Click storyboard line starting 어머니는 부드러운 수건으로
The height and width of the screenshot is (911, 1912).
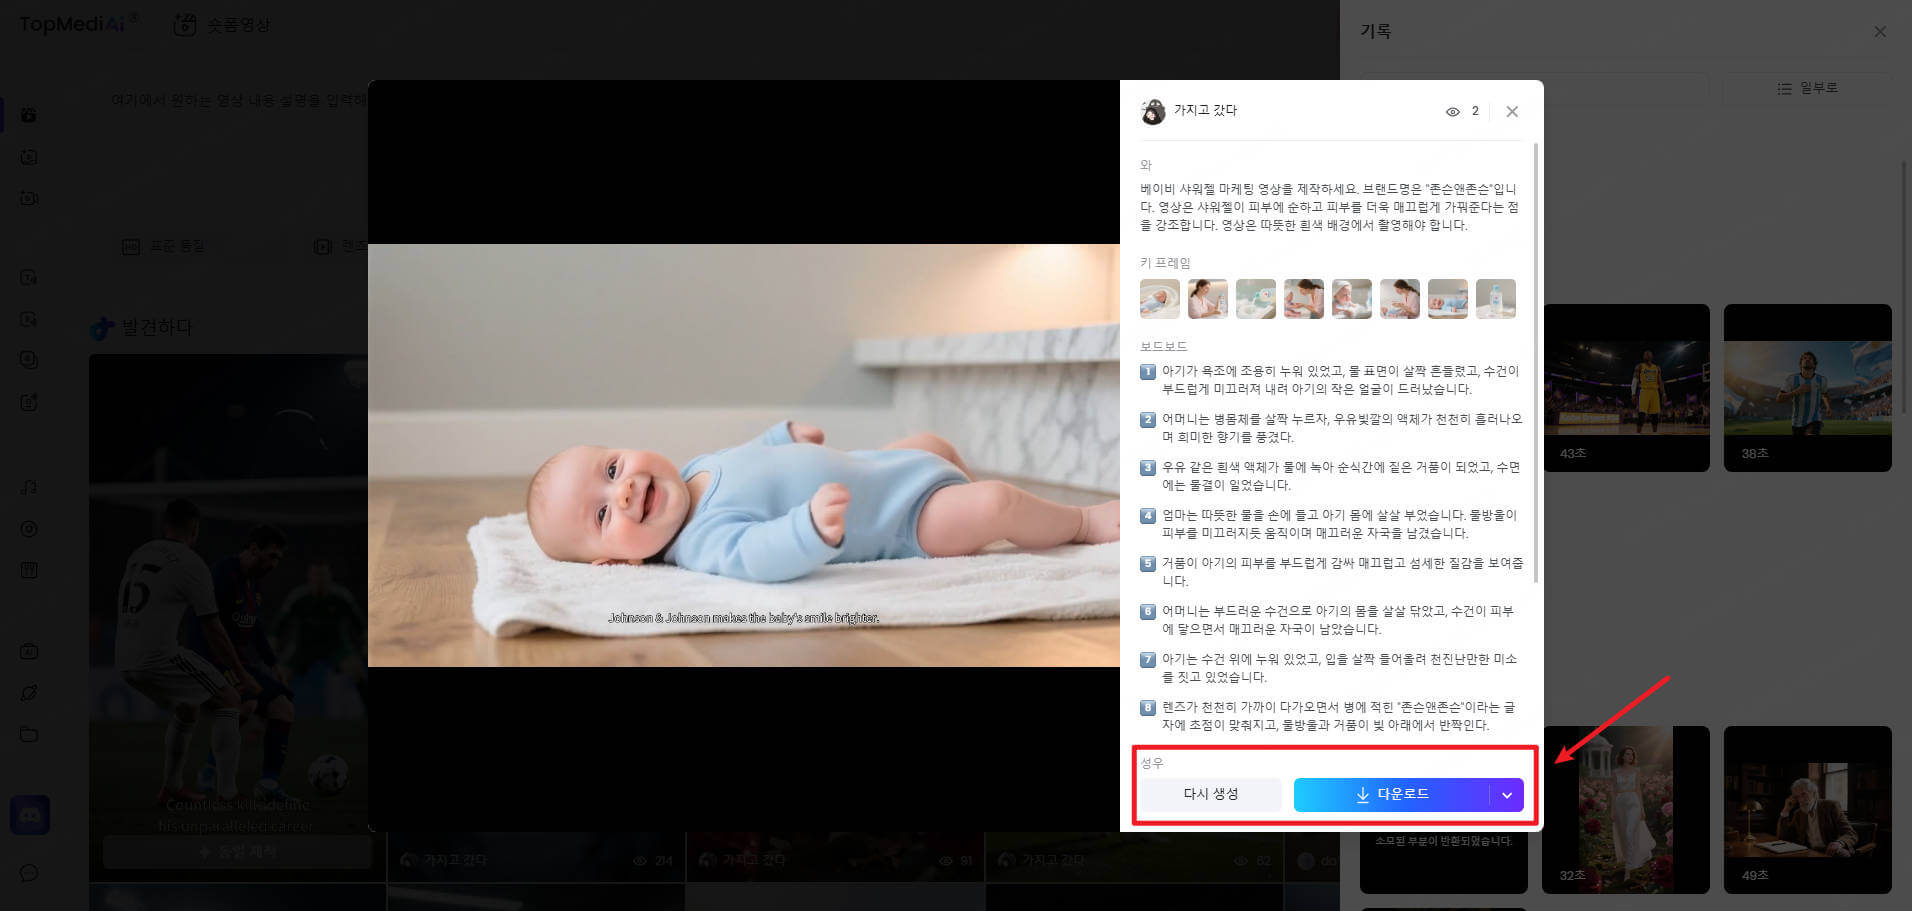(x=1338, y=620)
